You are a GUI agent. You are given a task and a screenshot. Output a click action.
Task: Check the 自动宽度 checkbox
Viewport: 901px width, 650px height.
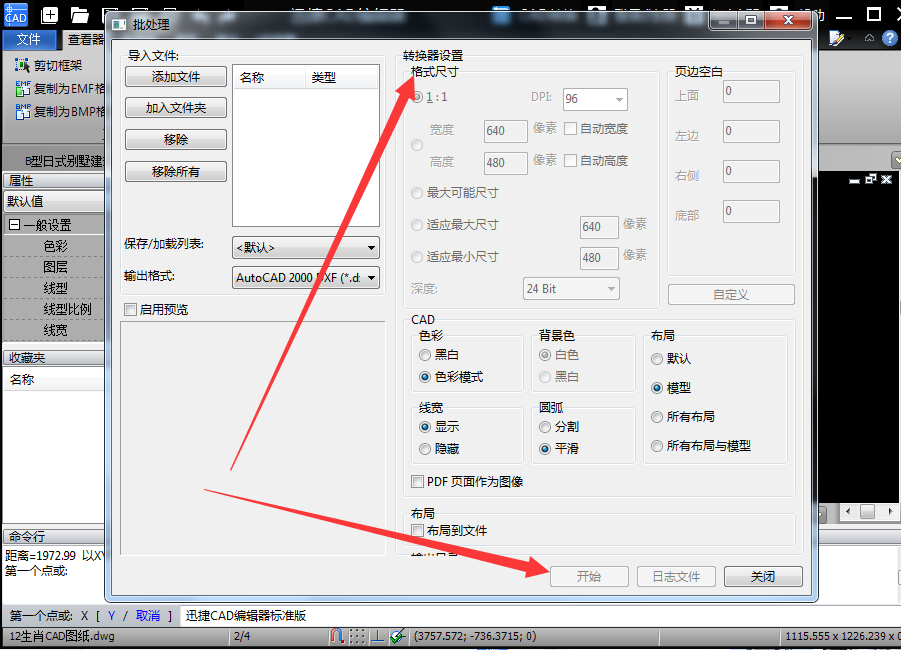pos(571,129)
